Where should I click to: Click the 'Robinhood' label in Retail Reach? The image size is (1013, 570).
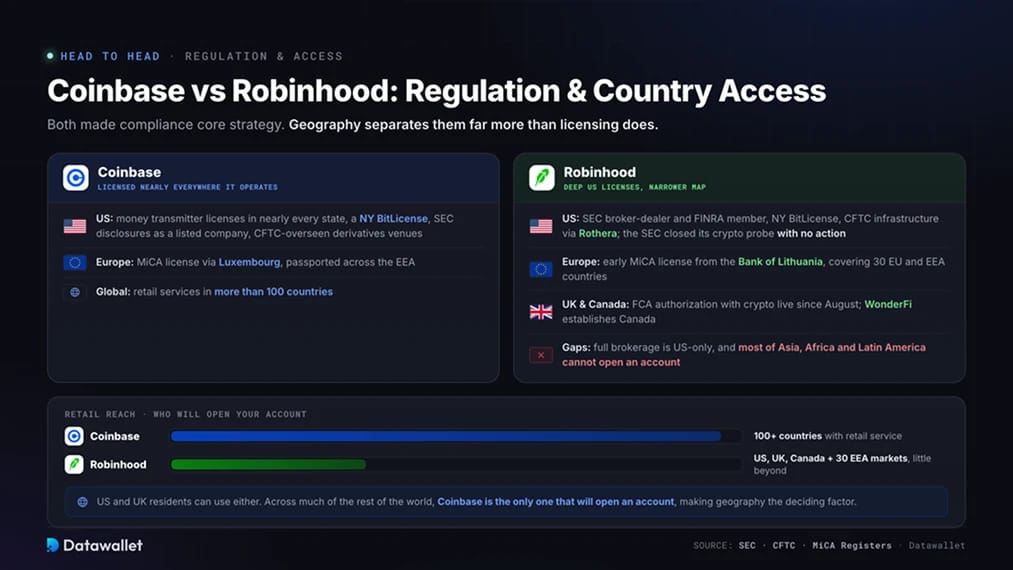118,464
